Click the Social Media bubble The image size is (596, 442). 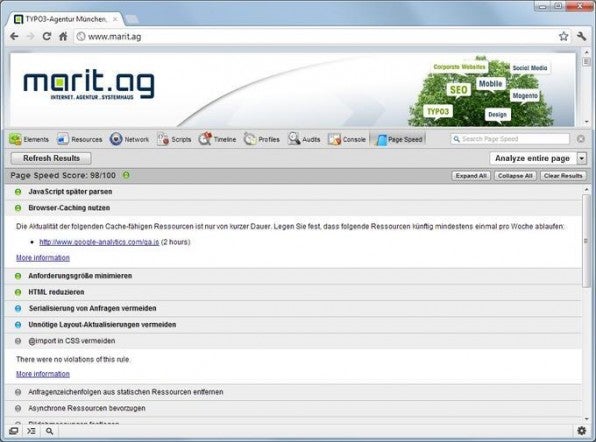[x=530, y=68]
